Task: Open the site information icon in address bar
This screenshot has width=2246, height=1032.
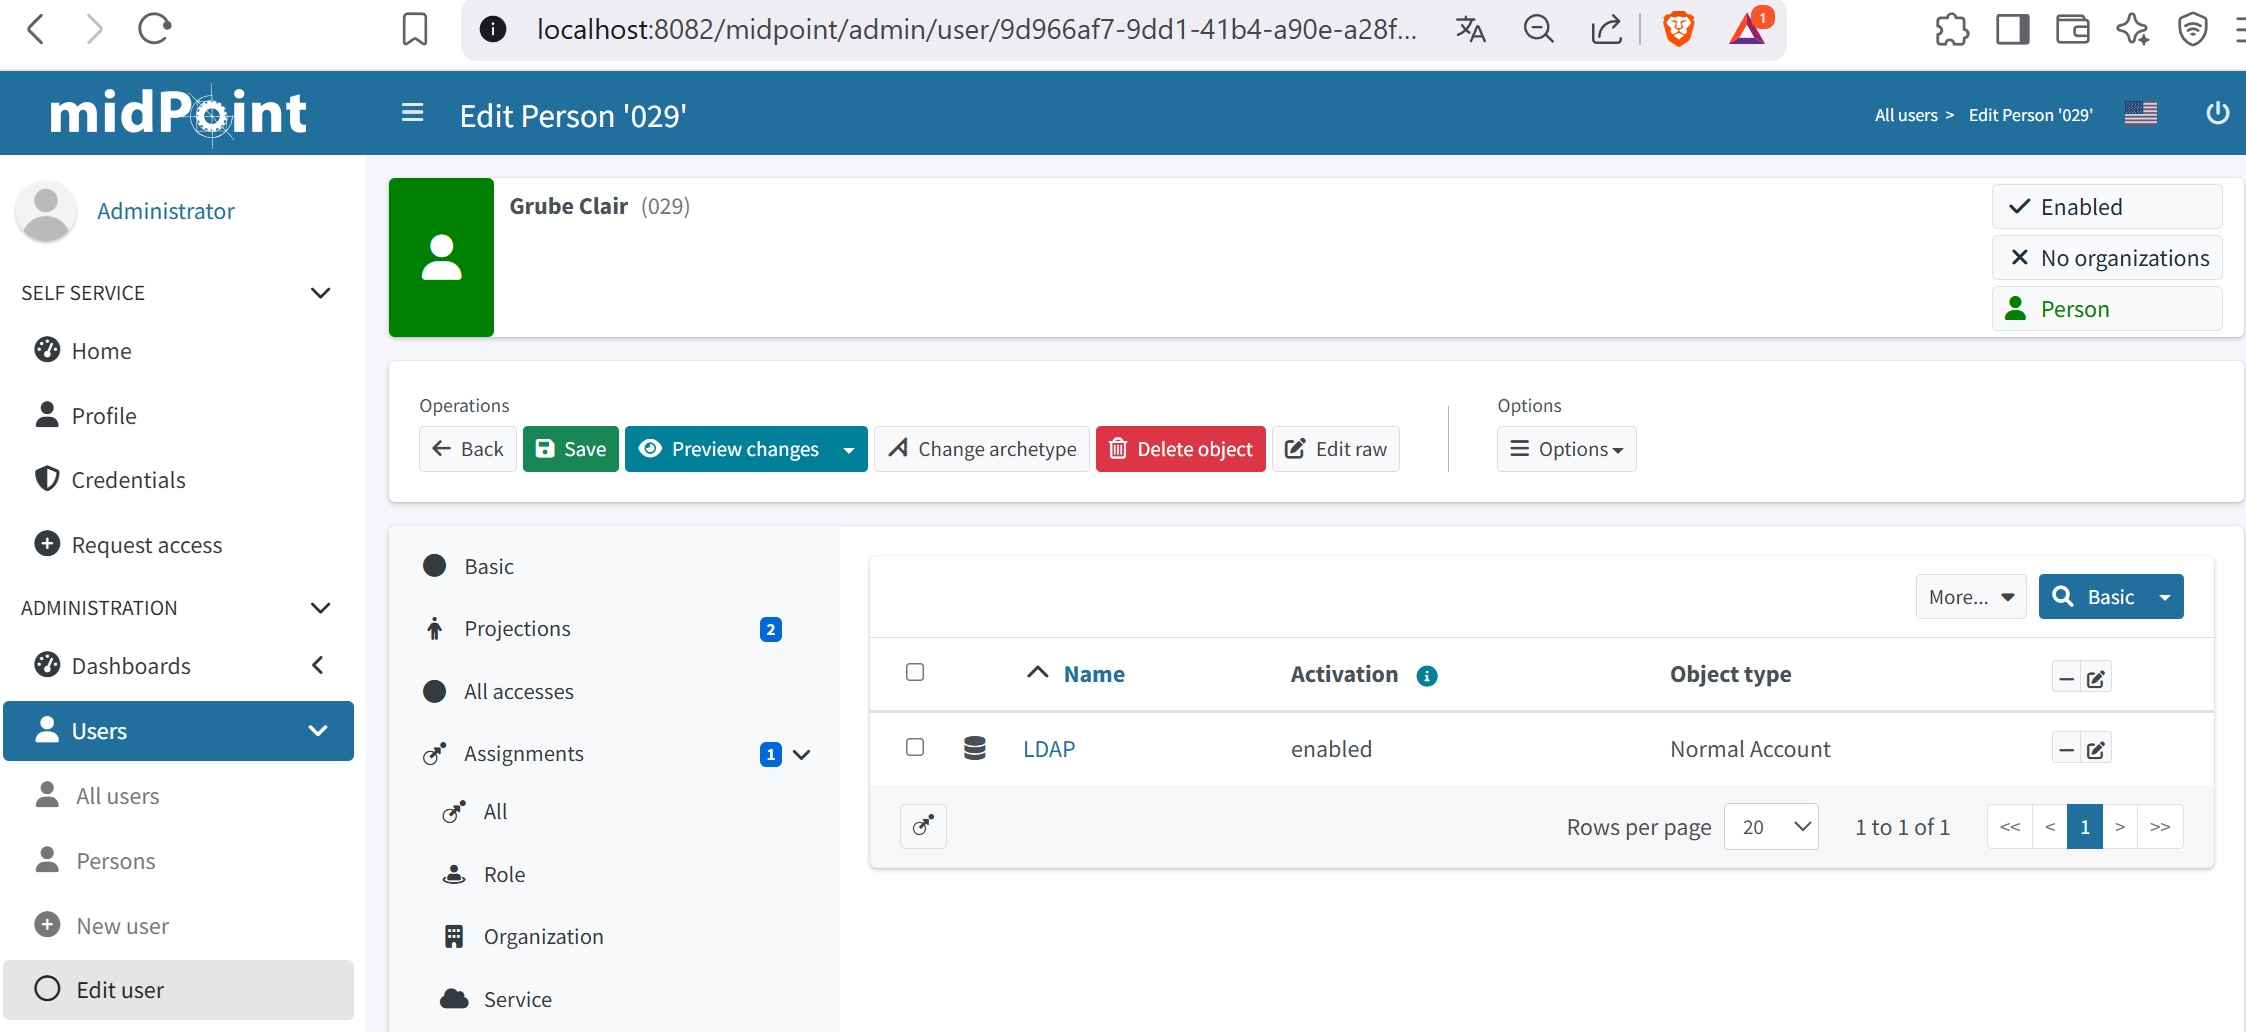Action: coord(492,29)
